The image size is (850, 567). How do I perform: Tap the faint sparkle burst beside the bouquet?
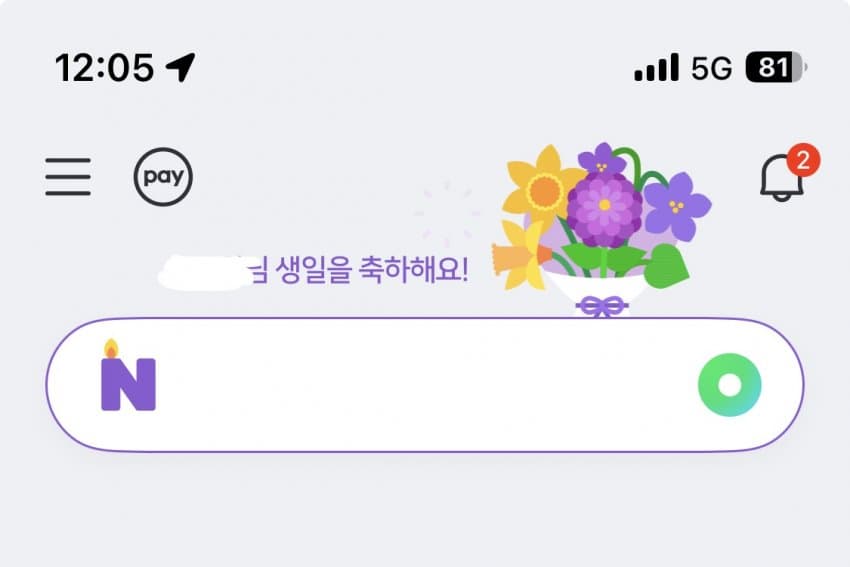[x=447, y=212]
